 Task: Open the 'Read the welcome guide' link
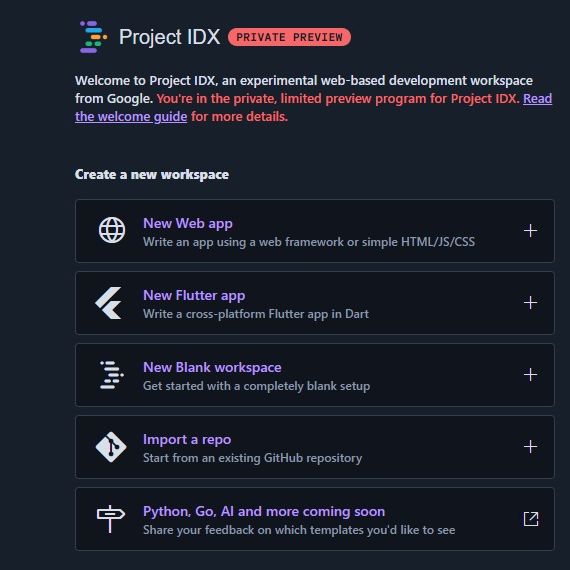313,108
